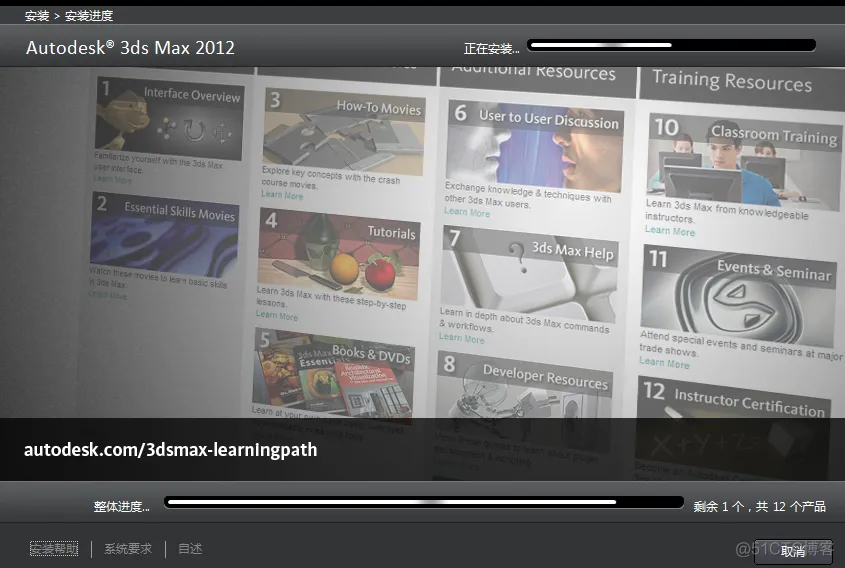Click the Events & Seminar thumbnail
The image size is (845, 568).
[x=738, y=295]
